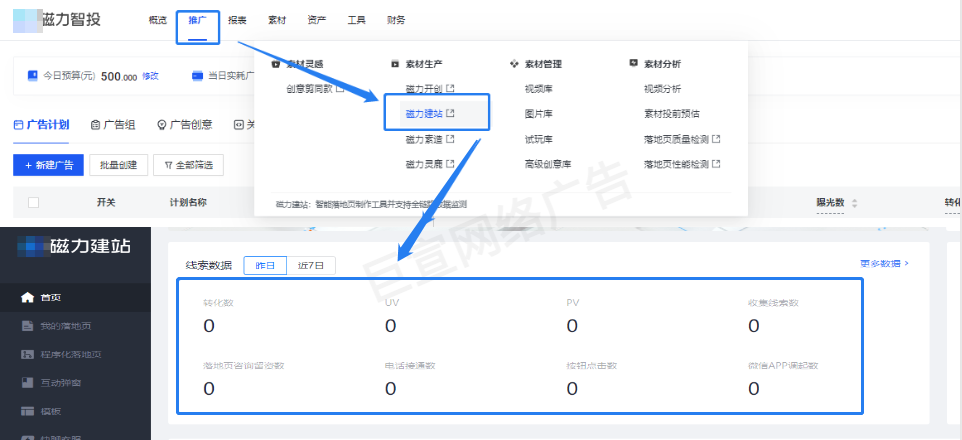The width and height of the screenshot is (962, 440).
Task: Click the 新建广告 button
Action: coord(48,165)
